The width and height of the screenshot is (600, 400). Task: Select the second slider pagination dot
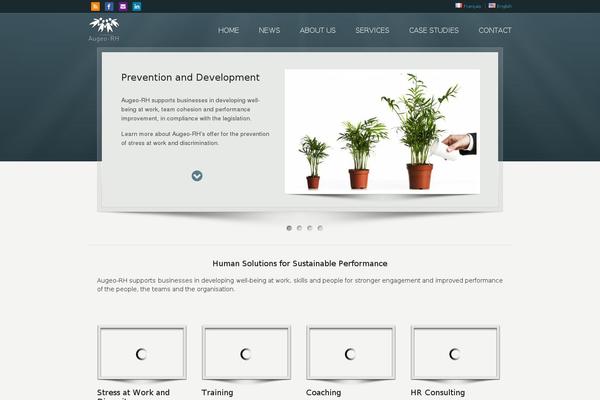click(300, 228)
